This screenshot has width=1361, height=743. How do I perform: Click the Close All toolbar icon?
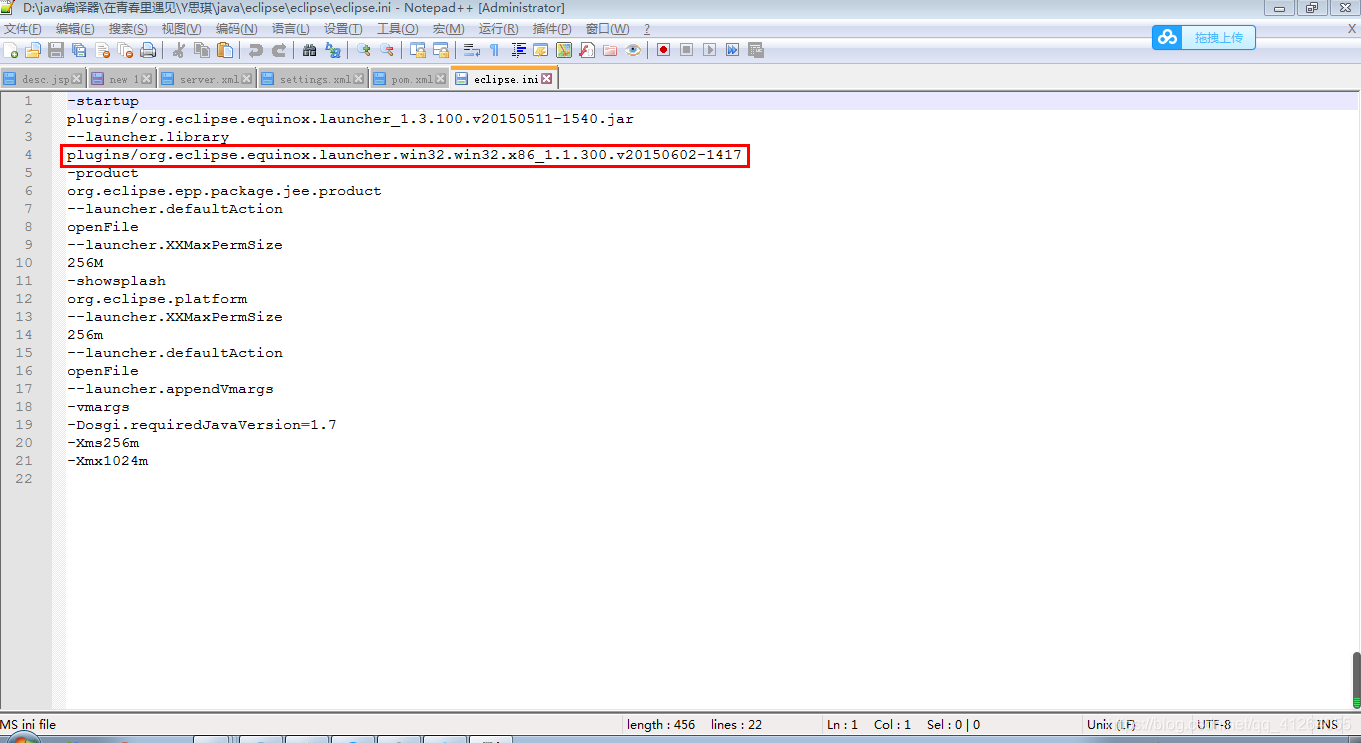pos(125,50)
